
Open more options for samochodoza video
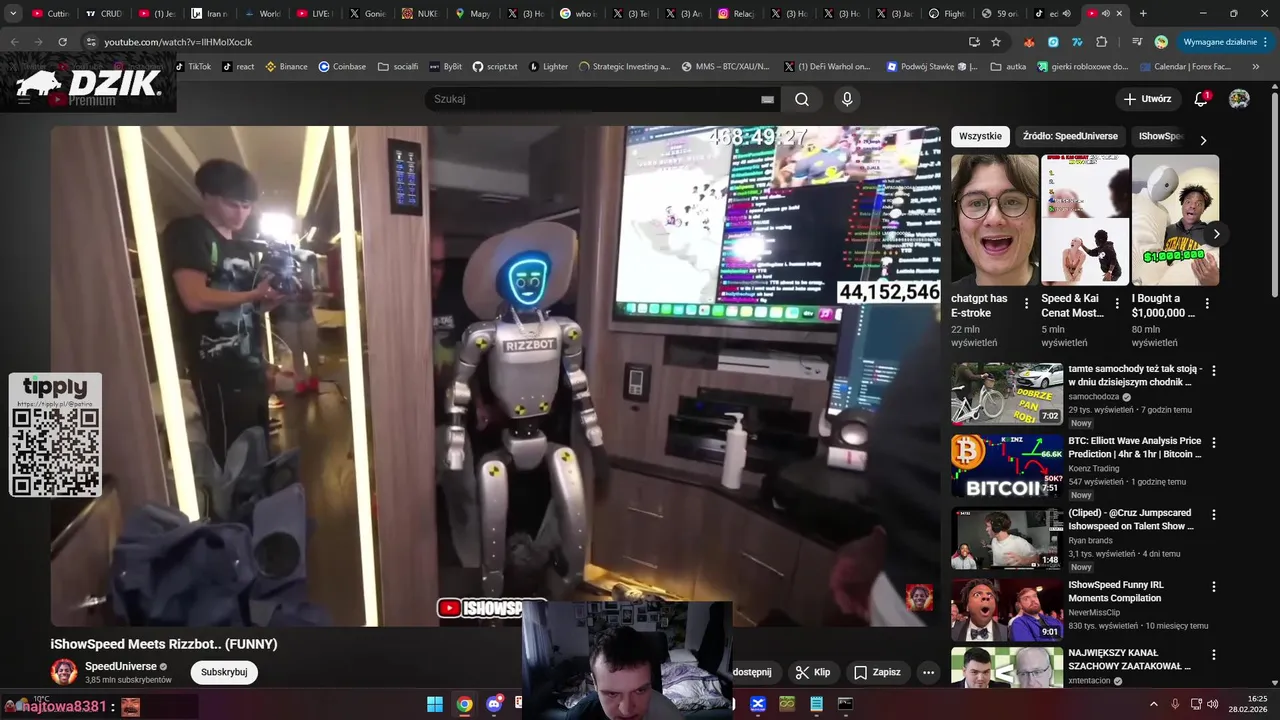tap(1214, 370)
